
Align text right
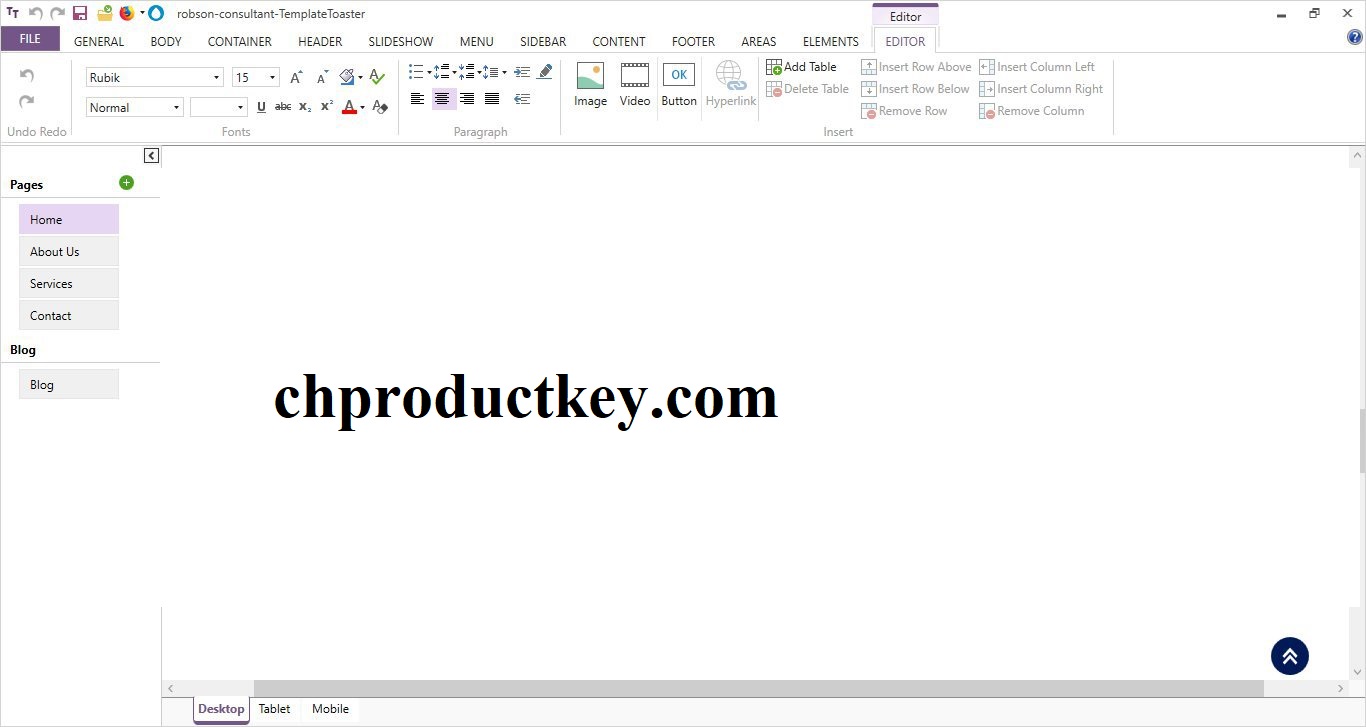[467, 99]
